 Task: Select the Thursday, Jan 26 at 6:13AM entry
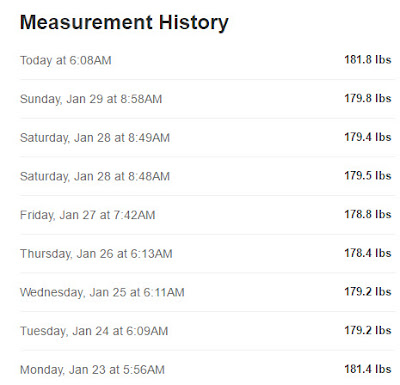coord(207,254)
